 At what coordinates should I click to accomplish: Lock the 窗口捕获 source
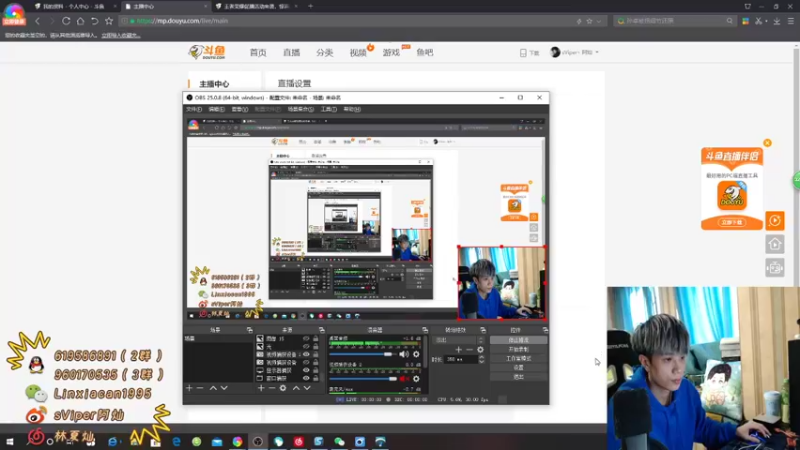pyautogui.click(x=315, y=379)
